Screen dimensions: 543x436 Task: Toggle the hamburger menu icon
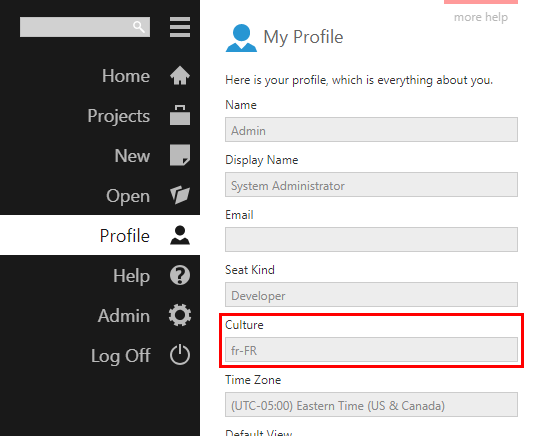(180, 27)
